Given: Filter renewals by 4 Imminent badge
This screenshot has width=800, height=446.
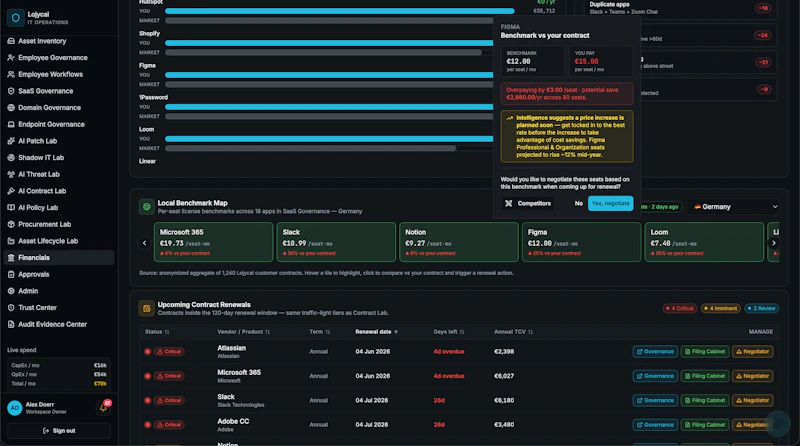Looking at the screenshot, I should point(720,308).
